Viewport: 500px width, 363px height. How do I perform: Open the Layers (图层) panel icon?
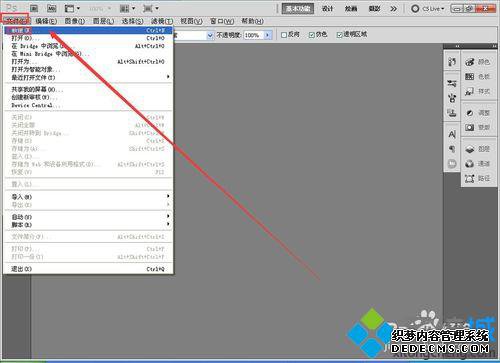pyautogui.click(x=470, y=149)
